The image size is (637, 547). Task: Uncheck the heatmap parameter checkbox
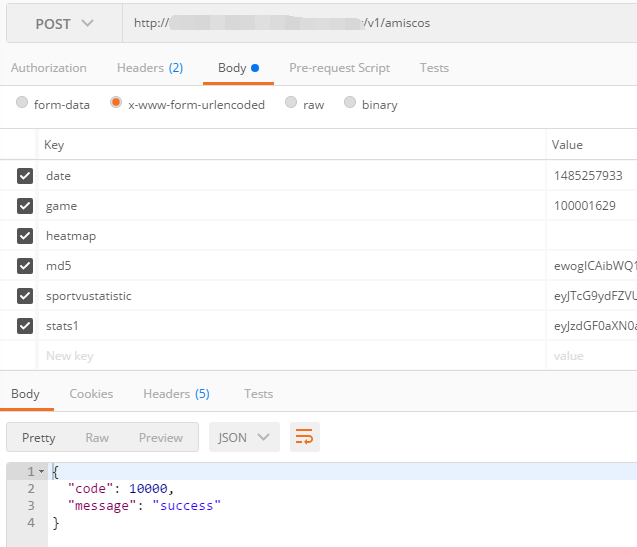tap(25, 236)
